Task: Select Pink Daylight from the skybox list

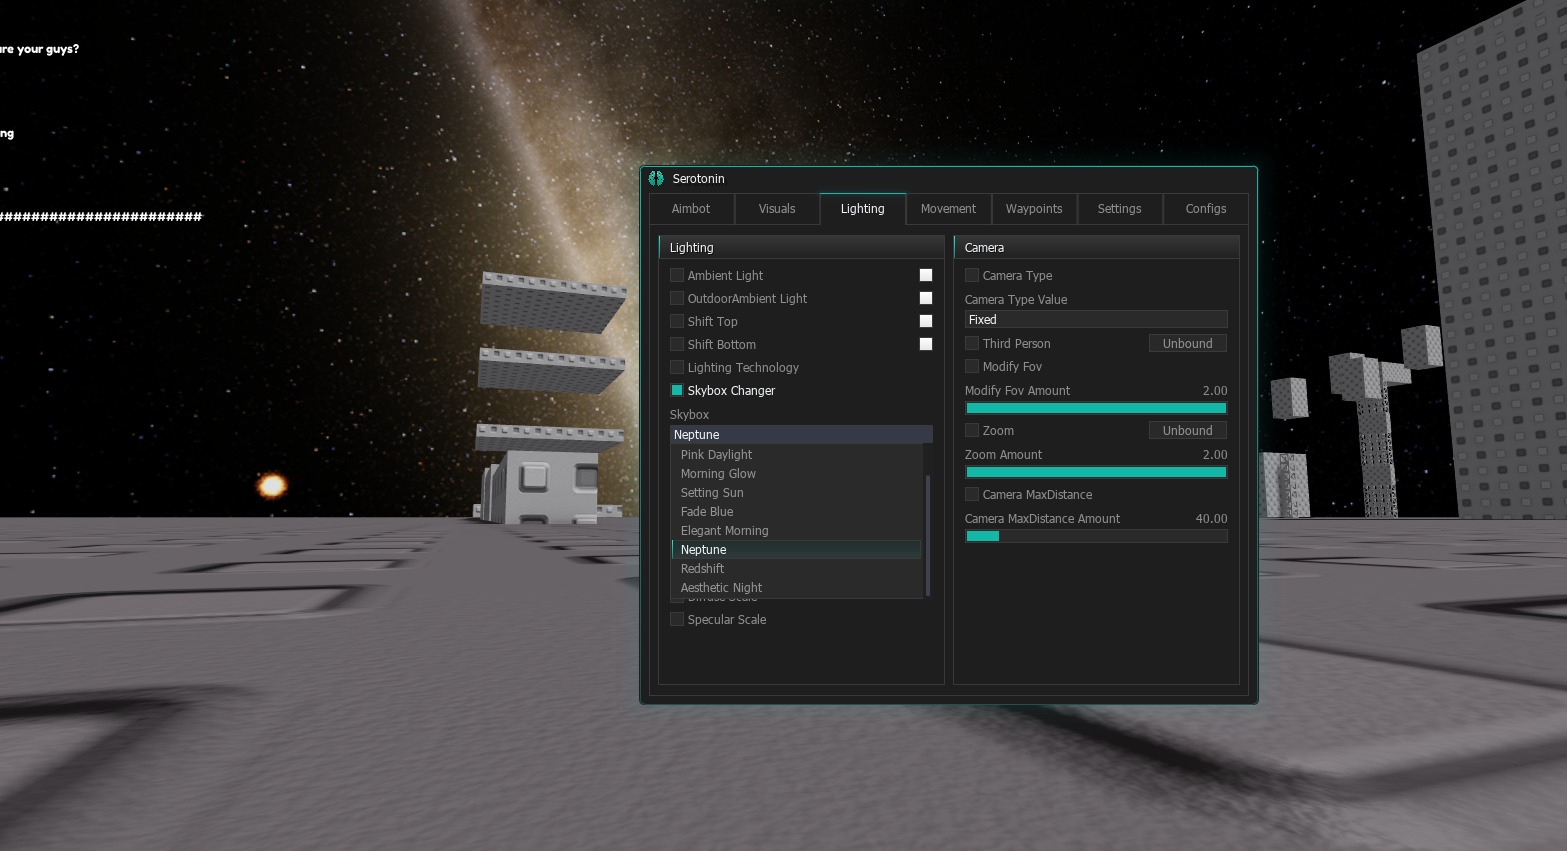Action: coord(716,454)
